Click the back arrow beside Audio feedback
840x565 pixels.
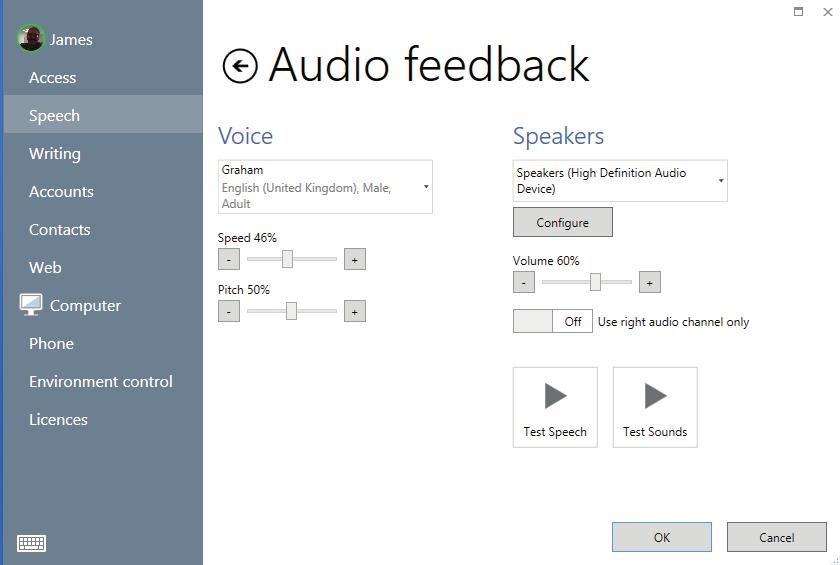(239, 66)
